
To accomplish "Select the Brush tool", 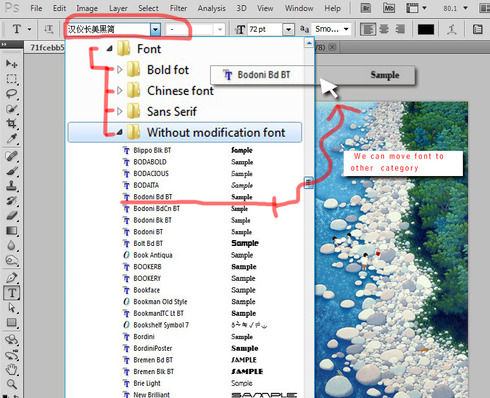I will pyautogui.click(x=11, y=171).
